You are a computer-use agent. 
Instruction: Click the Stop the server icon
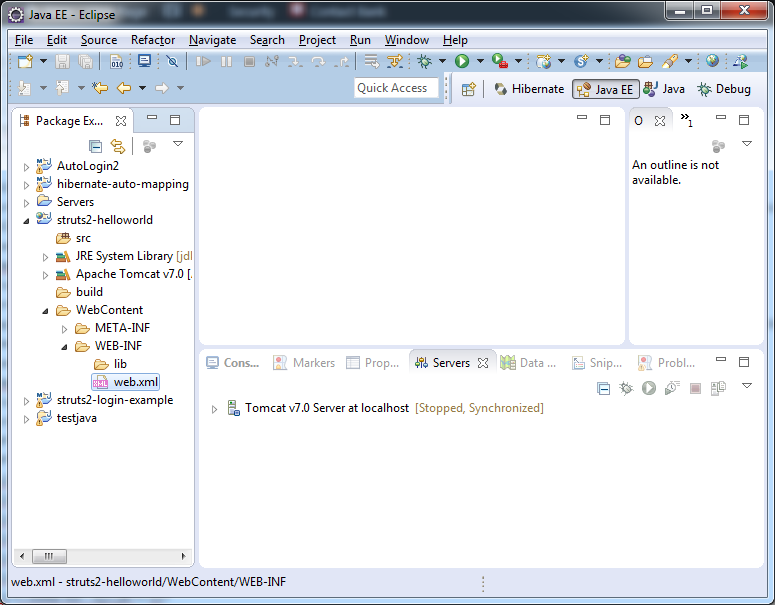point(695,388)
